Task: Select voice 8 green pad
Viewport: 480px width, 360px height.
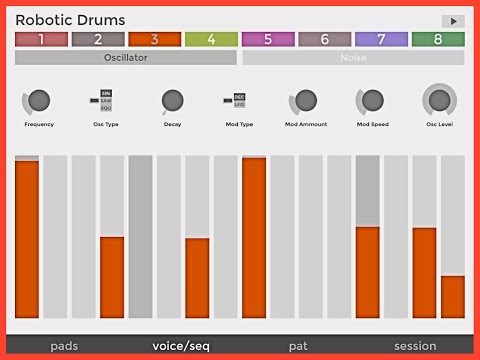Action: (438, 39)
